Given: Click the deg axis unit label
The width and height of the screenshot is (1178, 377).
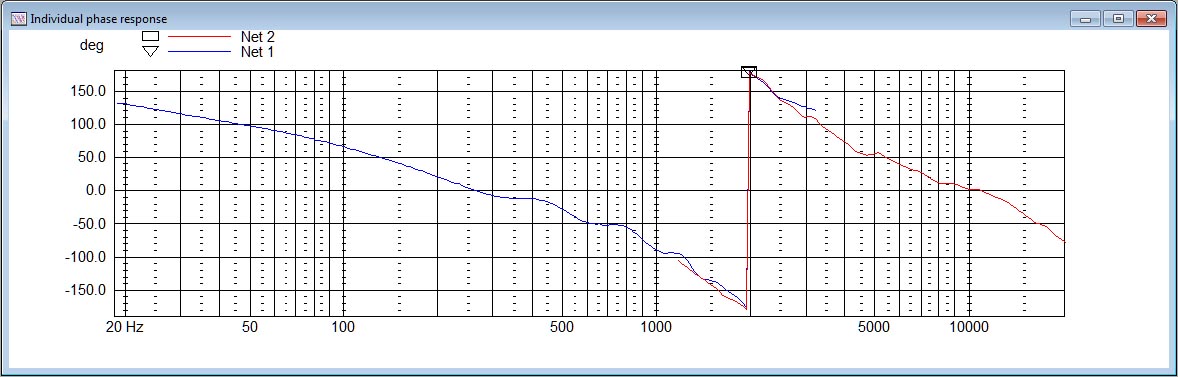Looking at the screenshot, I should [92, 46].
